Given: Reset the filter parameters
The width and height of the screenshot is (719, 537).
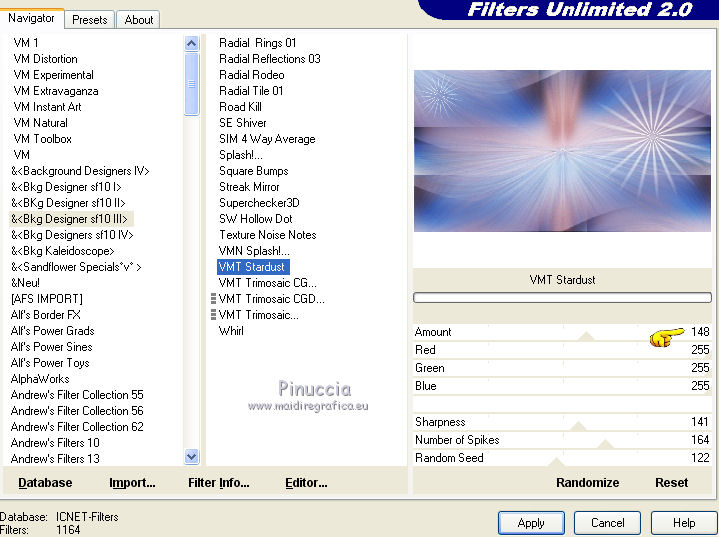Looking at the screenshot, I should (671, 482).
